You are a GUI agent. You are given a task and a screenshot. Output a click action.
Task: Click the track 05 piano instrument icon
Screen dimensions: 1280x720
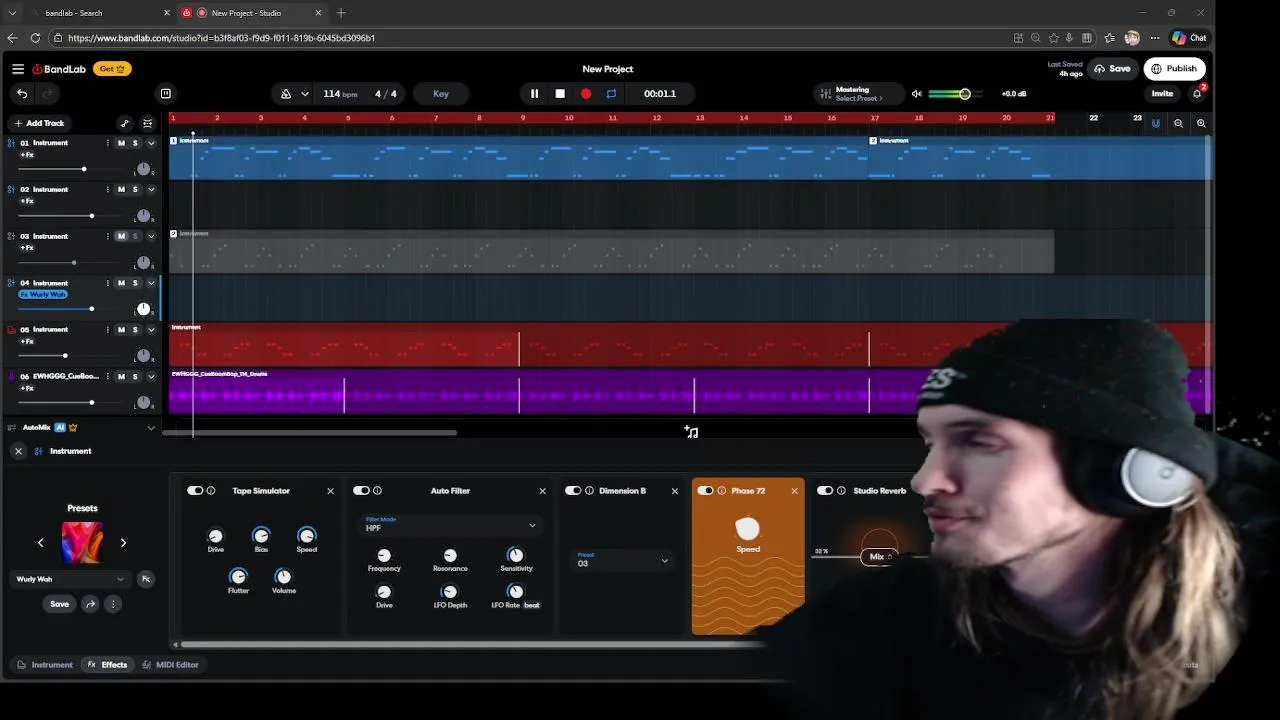point(11,330)
